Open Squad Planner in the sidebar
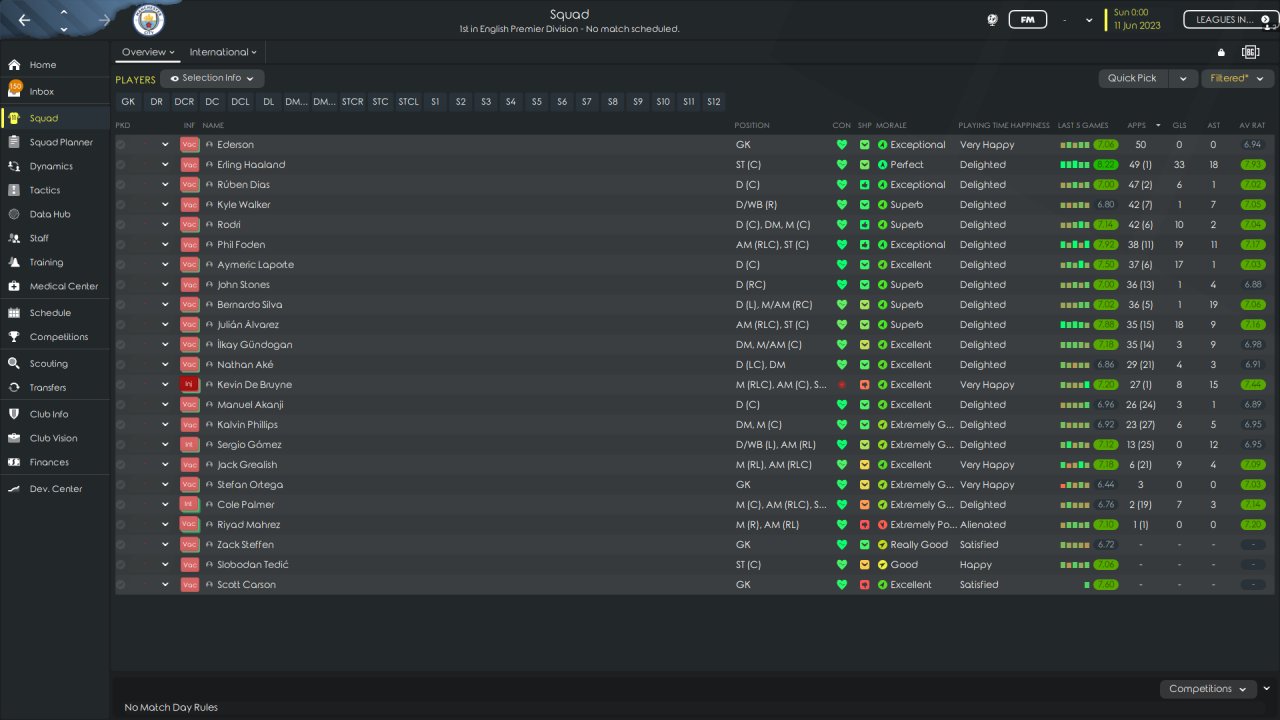Image resolution: width=1280 pixels, height=720 pixels. point(61,142)
